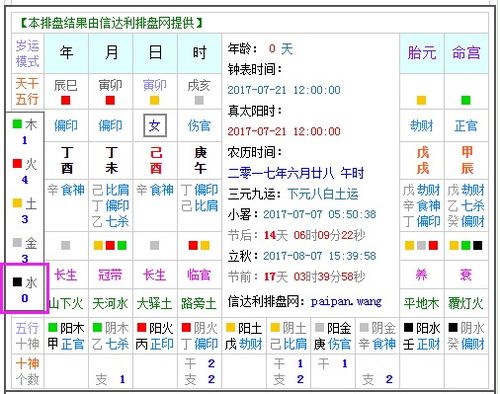Click the 节后 14天 countdown line
The width and height of the screenshot is (500, 394).
coord(297,235)
